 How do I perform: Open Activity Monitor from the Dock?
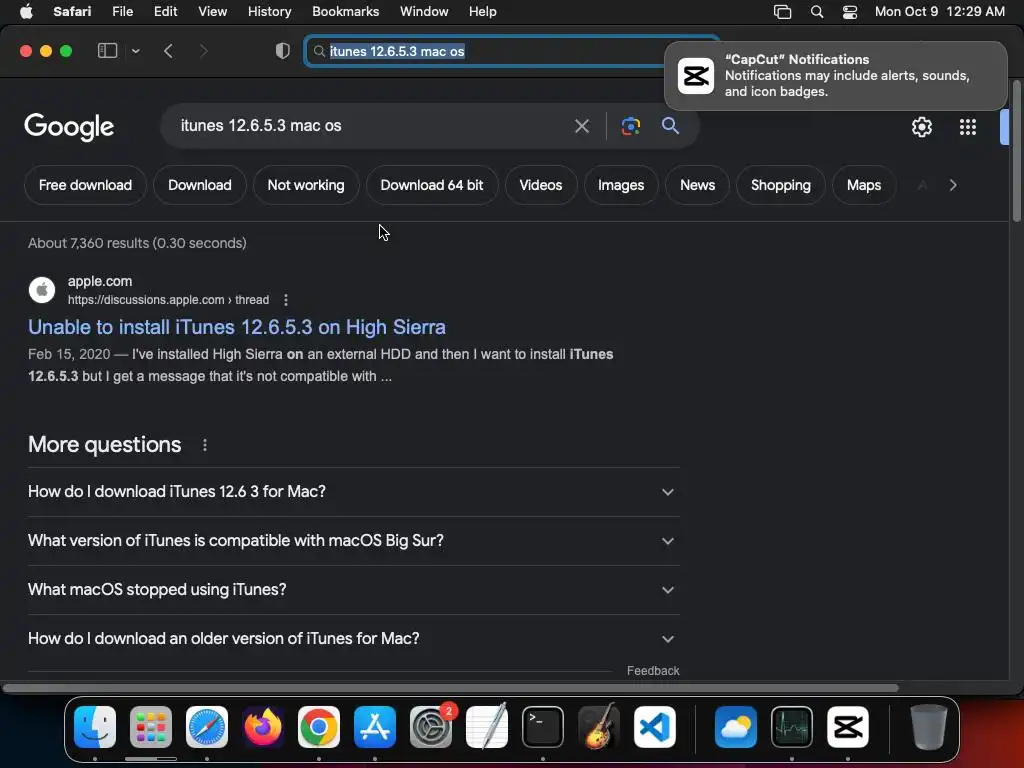tap(792, 727)
